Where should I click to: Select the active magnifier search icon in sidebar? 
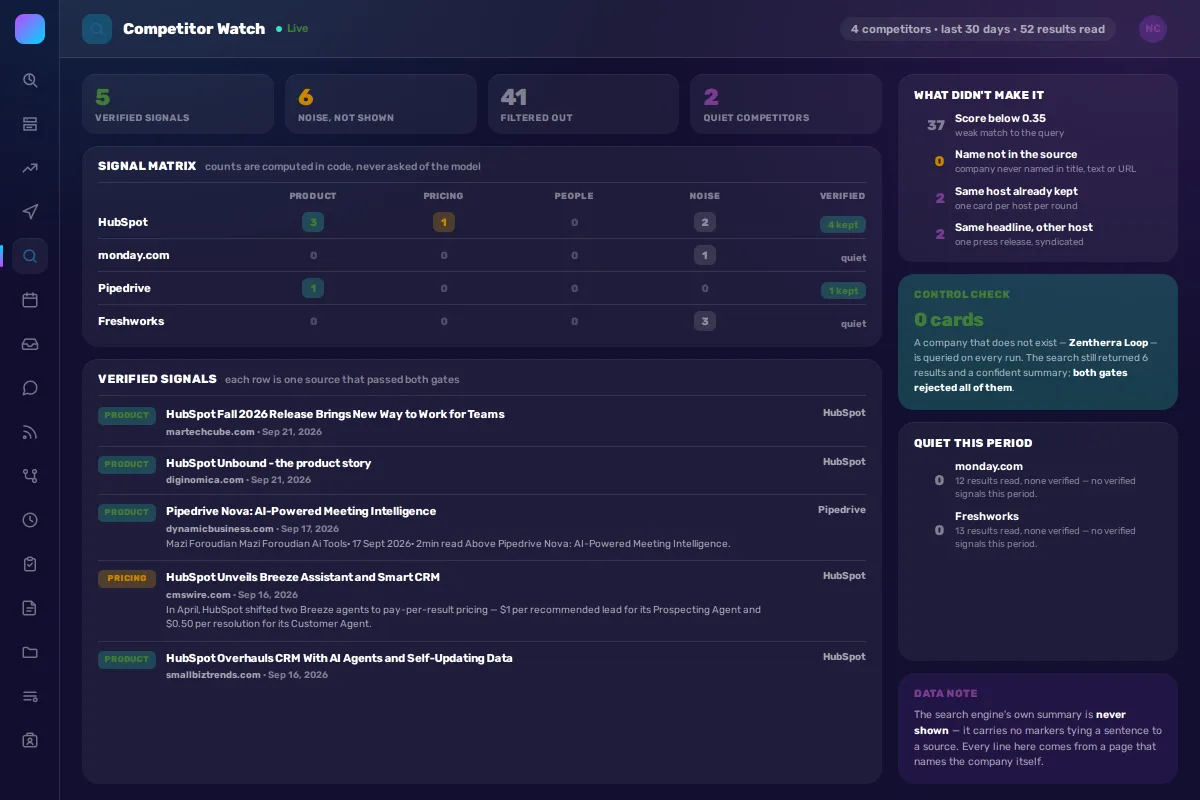point(30,256)
